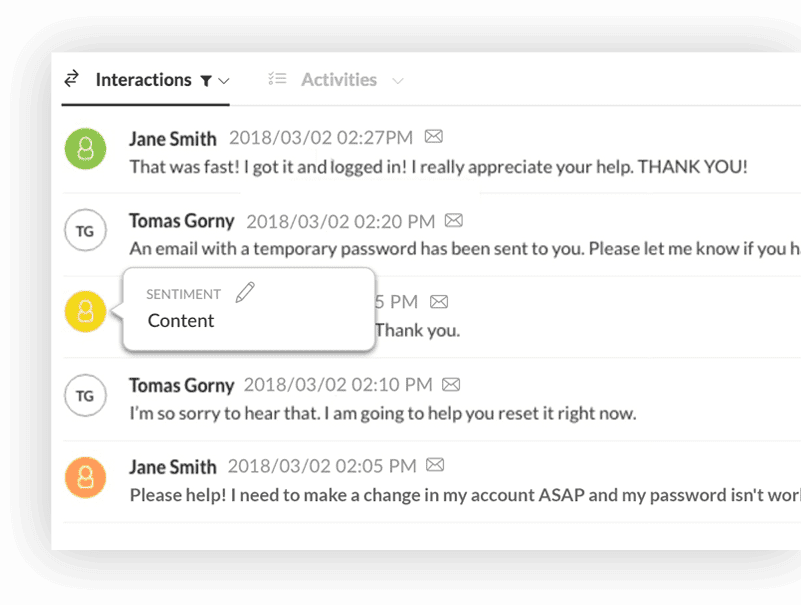Viewport: 801px width, 605px height.
Task: Open the Interactions filter funnel icon
Action: tap(206, 81)
